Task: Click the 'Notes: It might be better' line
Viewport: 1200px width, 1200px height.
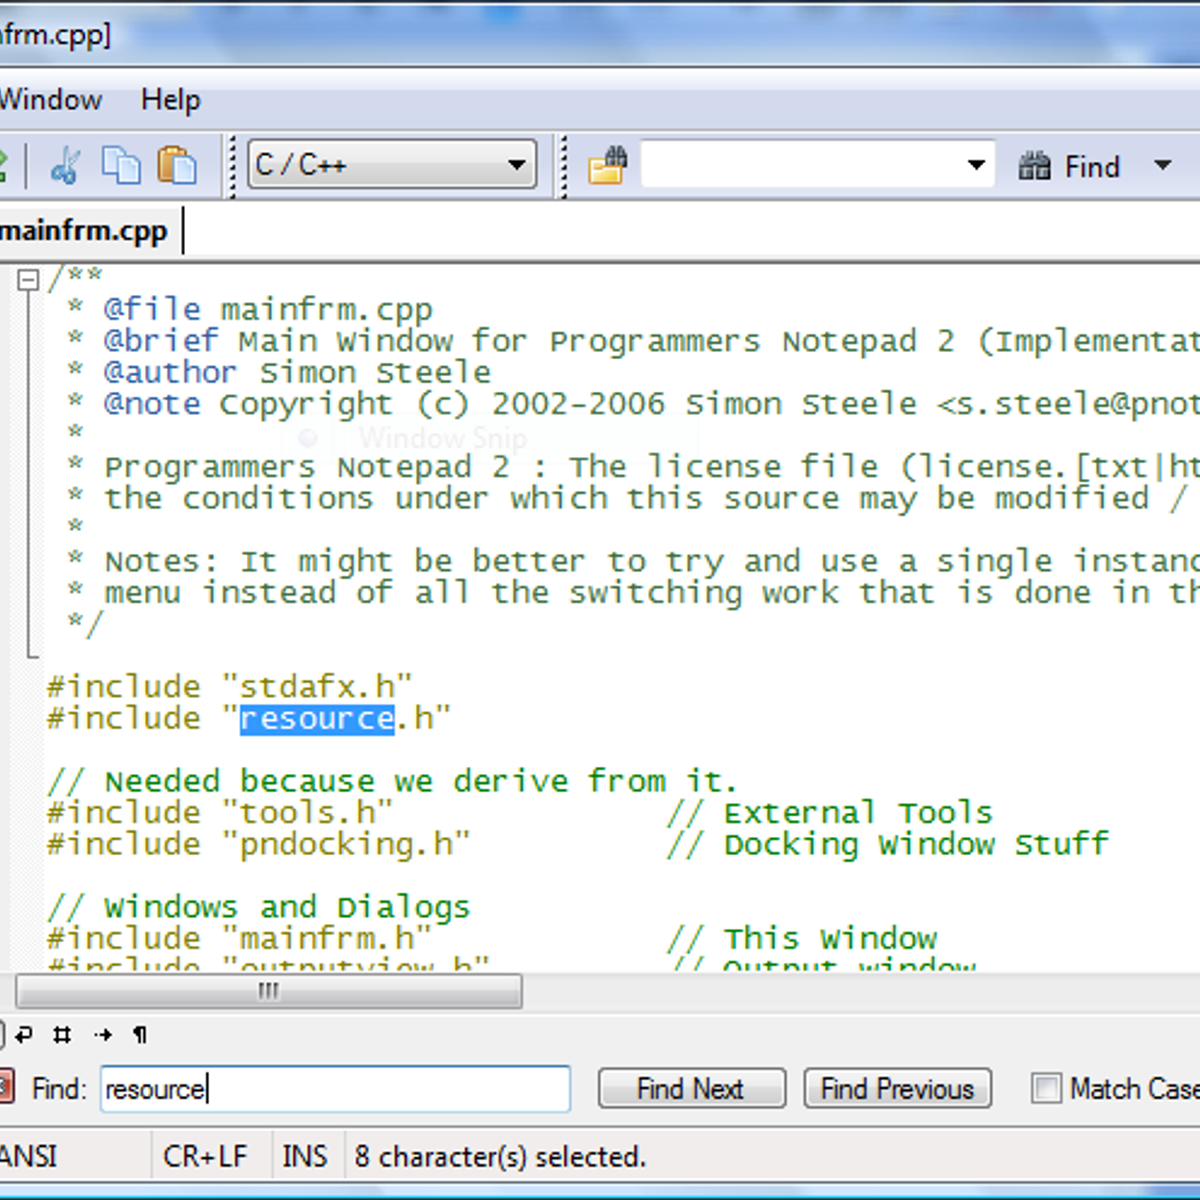Action: tap(650, 561)
